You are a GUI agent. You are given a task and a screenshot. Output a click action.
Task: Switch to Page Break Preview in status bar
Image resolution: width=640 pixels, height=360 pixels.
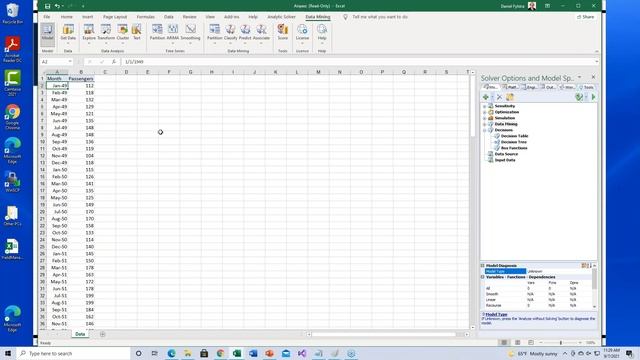(531, 342)
